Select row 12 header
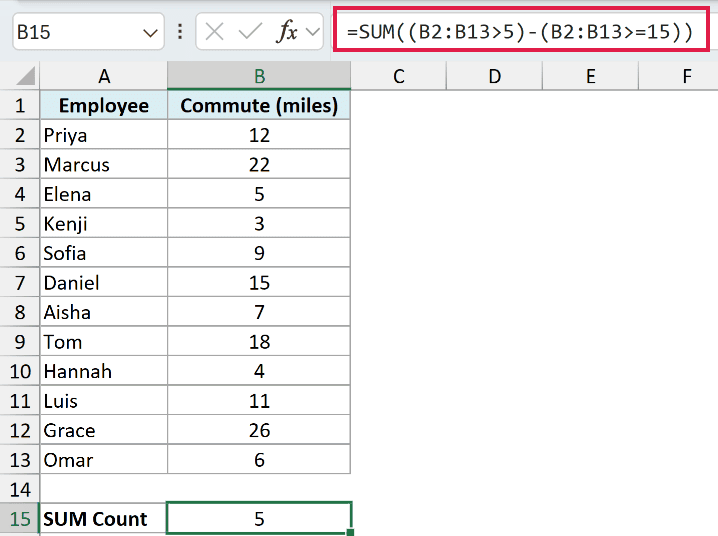This screenshot has height=536, width=718. (x=20, y=430)
